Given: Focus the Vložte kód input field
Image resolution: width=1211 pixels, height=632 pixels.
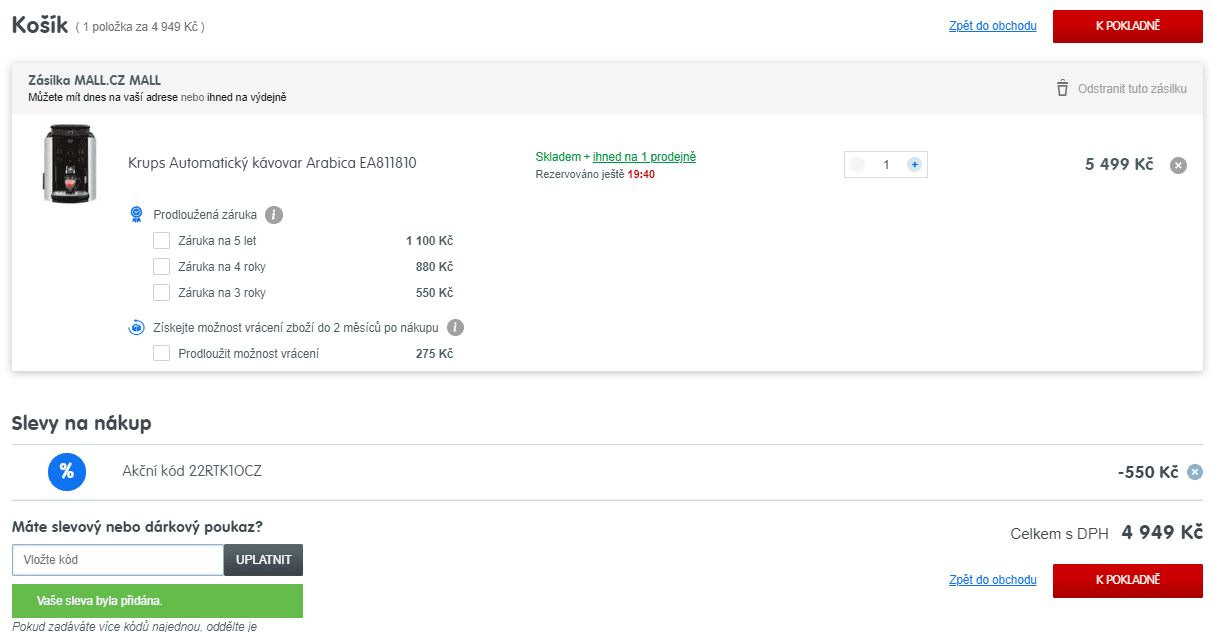Looking at the screenshot, I should coord(118,560).
